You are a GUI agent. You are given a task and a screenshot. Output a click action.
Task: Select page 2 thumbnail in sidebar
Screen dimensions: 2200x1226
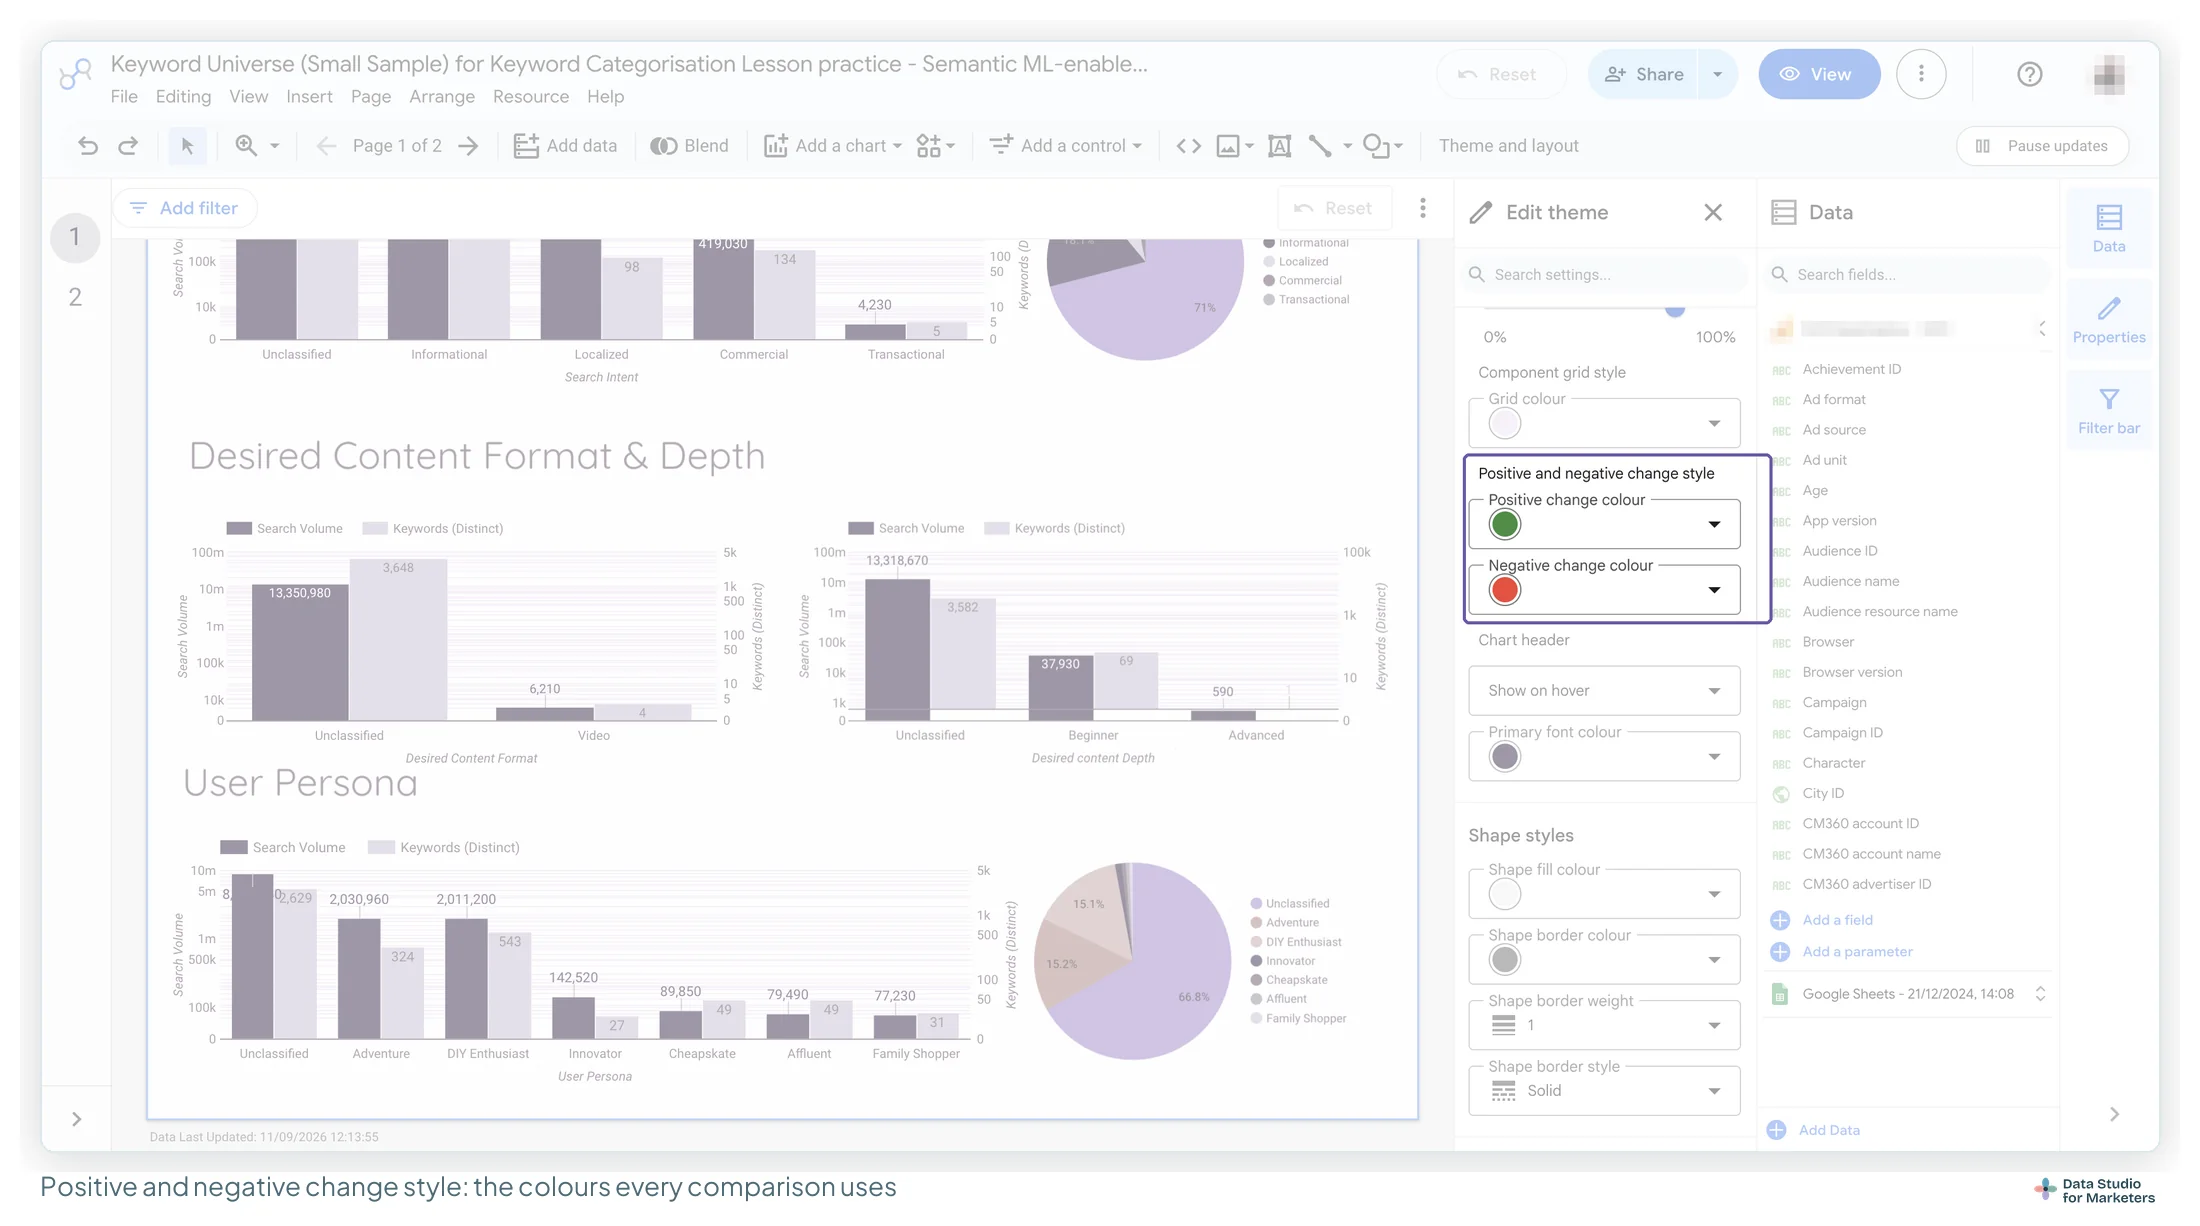tap(75, 297)
